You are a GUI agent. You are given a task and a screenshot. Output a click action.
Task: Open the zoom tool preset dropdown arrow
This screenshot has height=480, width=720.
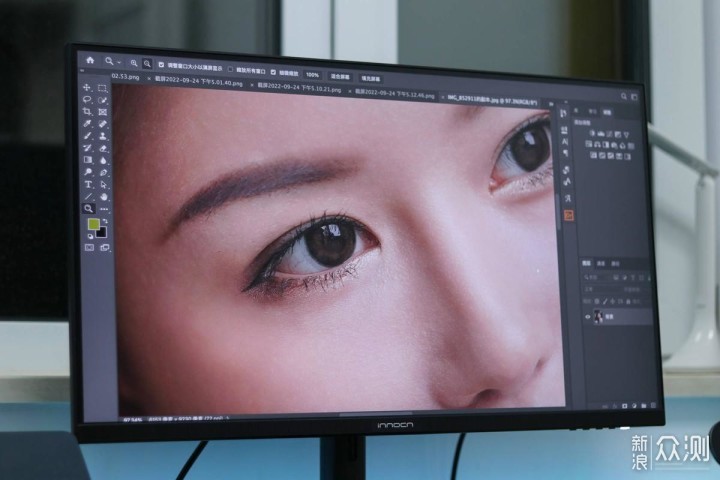119,62
